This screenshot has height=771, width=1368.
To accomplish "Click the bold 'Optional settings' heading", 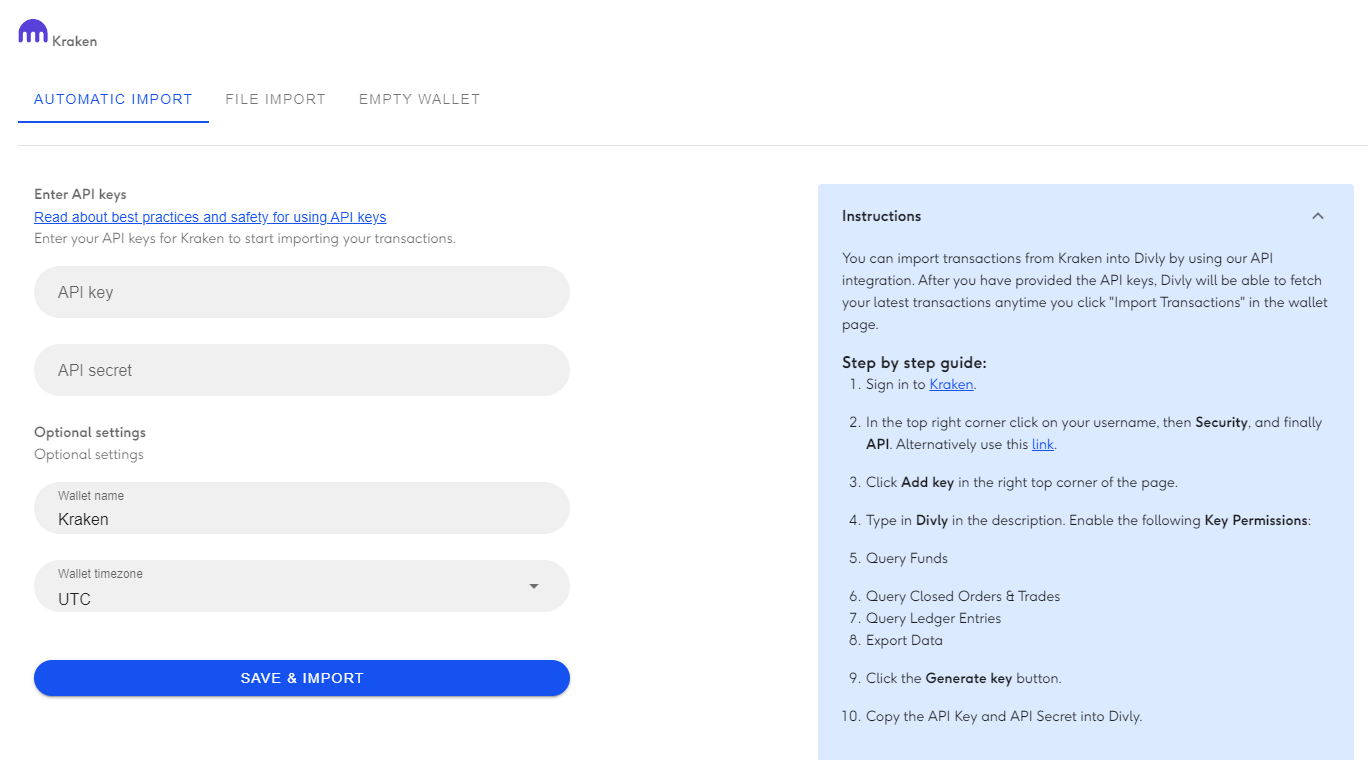I will pos(90,433).
